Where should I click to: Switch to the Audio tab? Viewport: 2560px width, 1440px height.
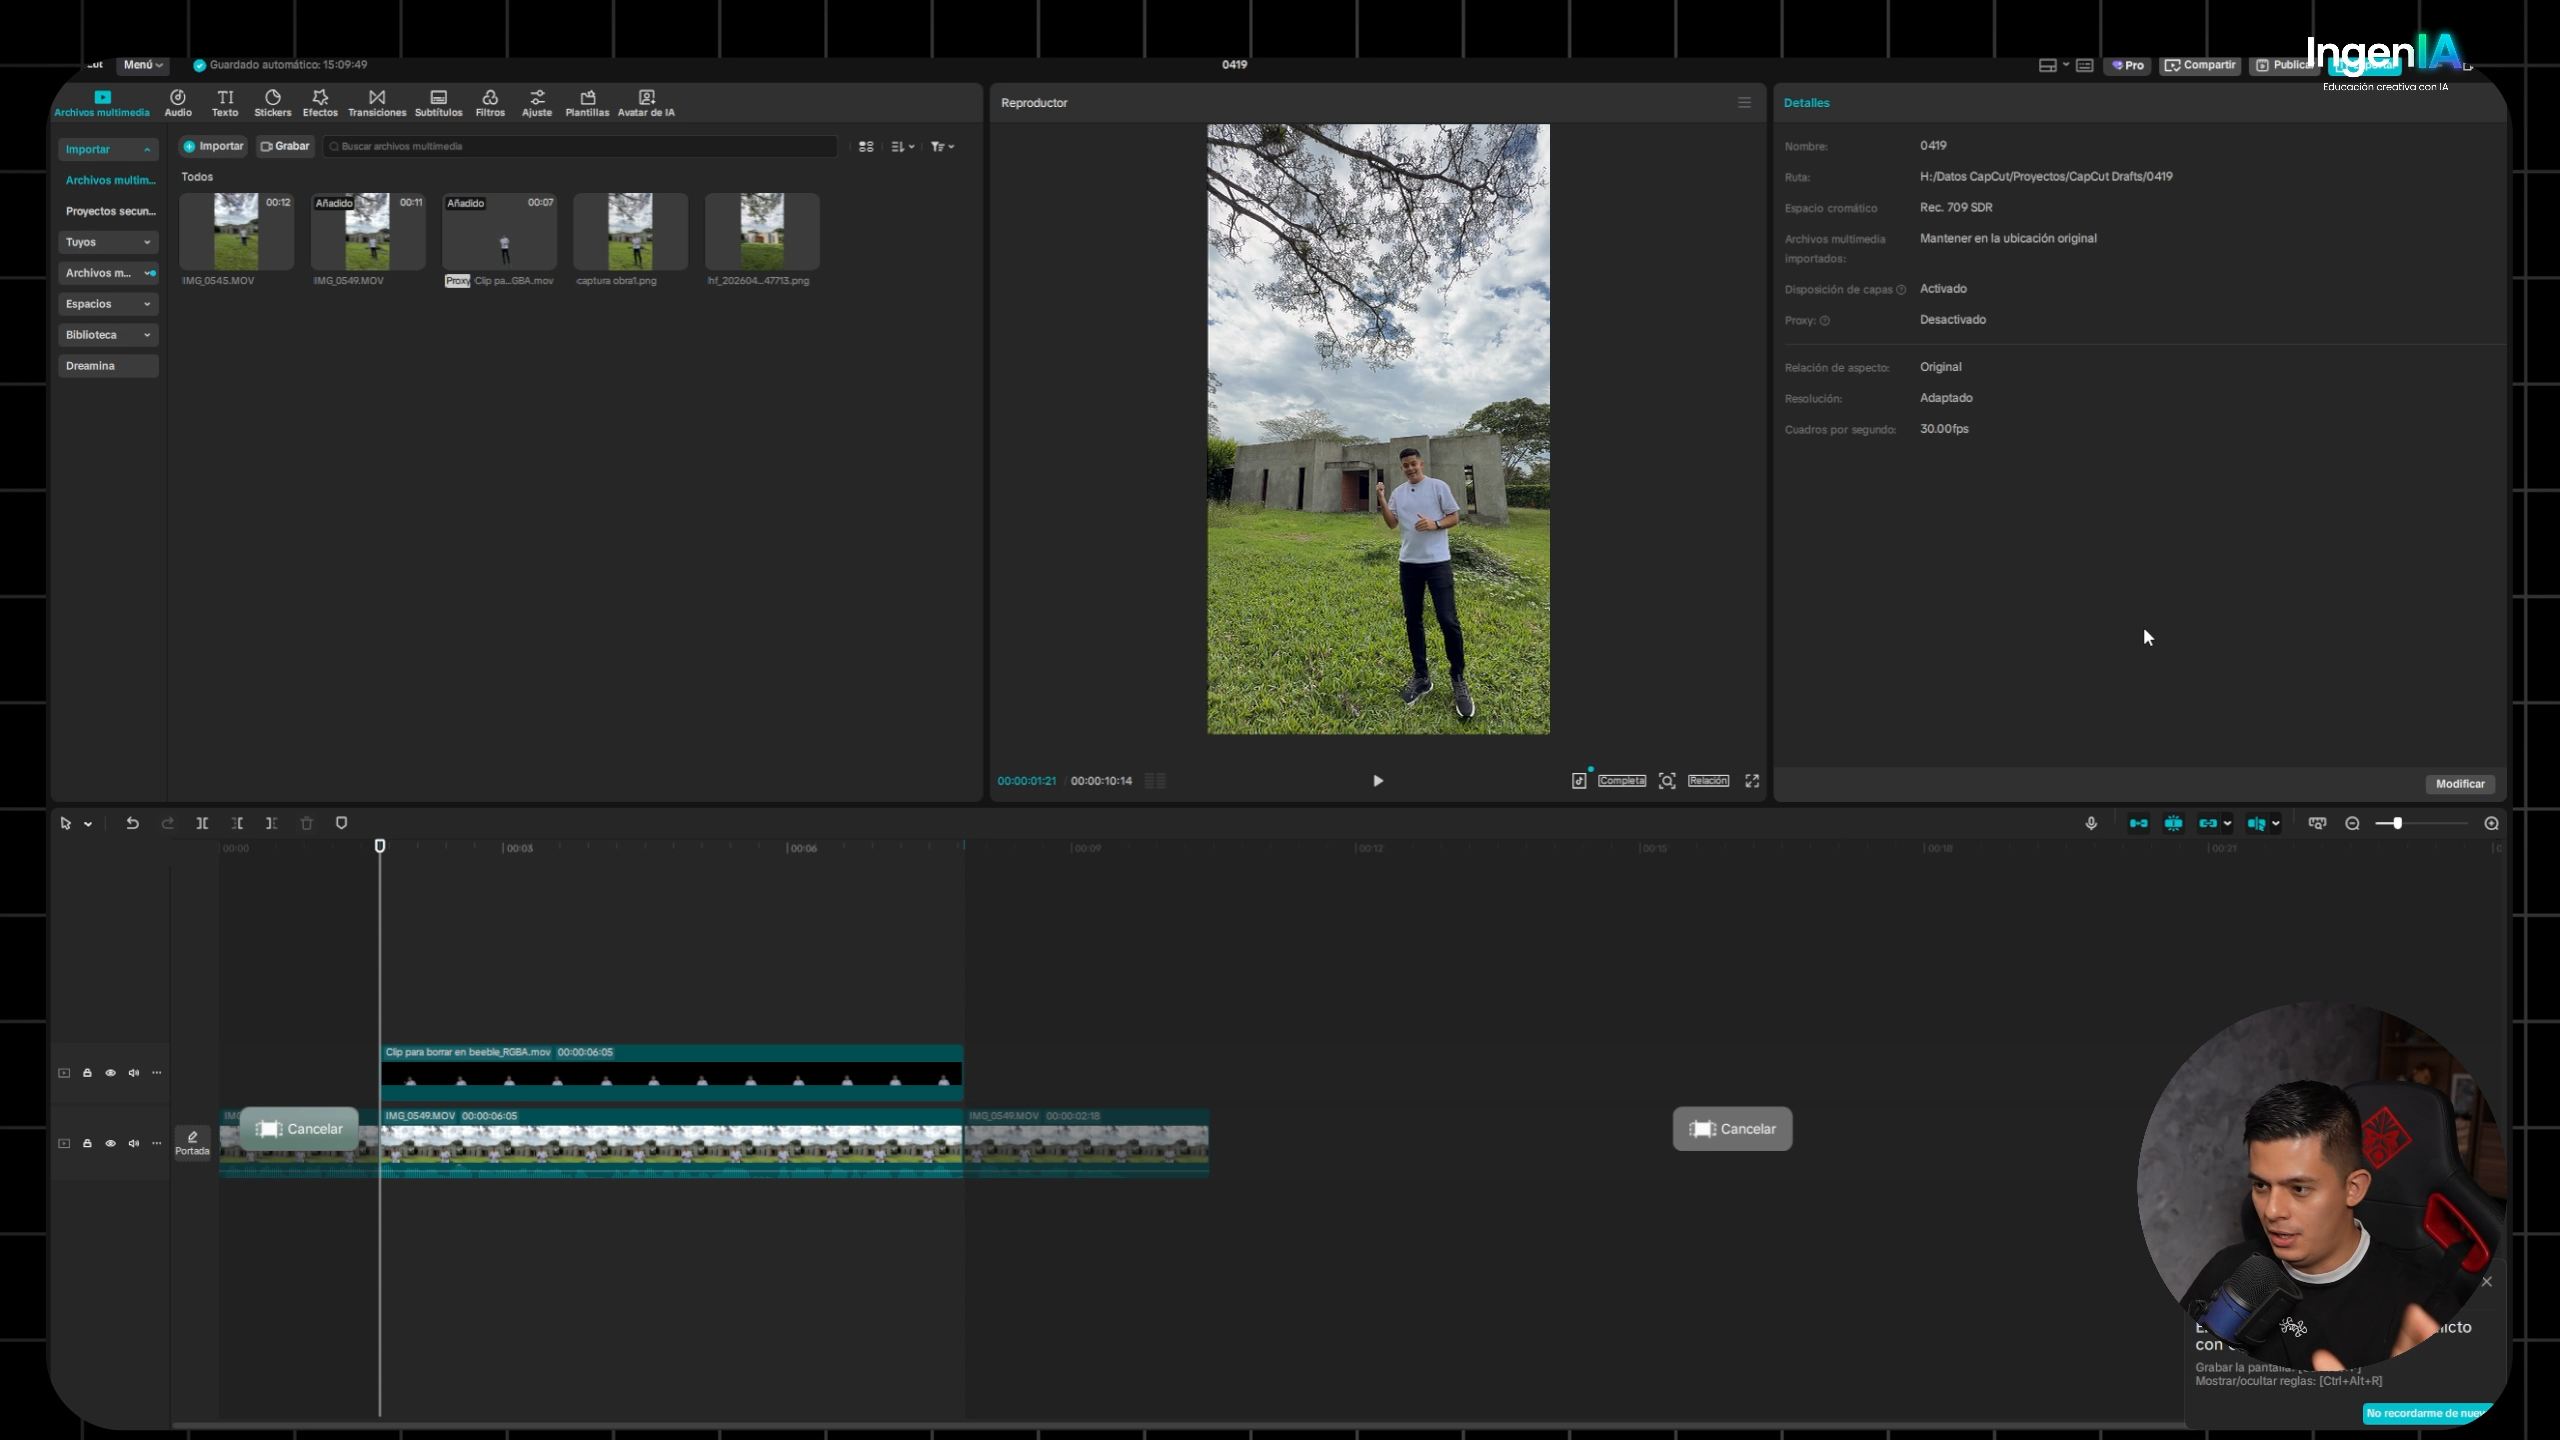(178, 103)
